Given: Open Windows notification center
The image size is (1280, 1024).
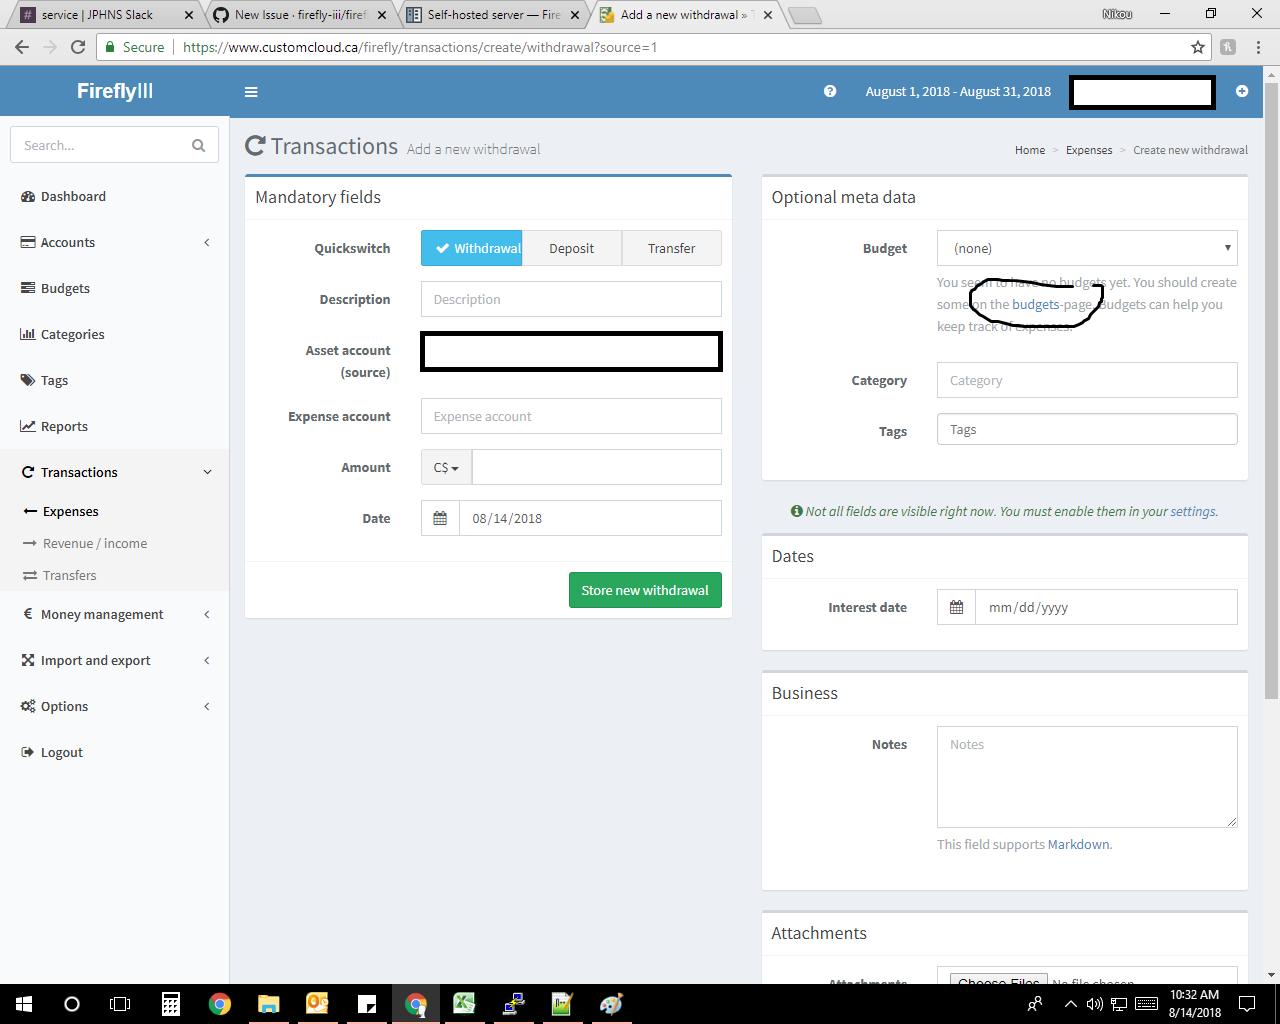Looking at the screenshot, I should pos(1247,1004).
